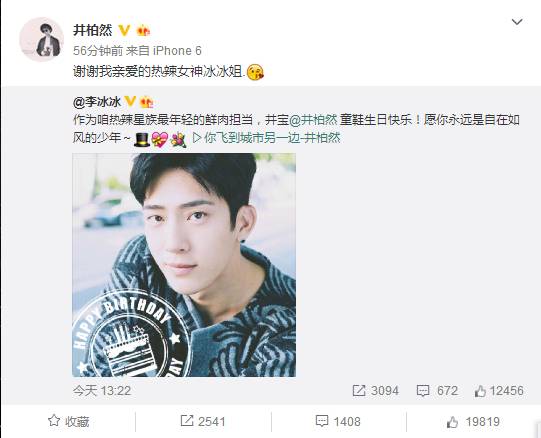Open the original post time 今天 13:22
This screenshot has height=438, width=541.
pyautogui.click(x=102, y=391)
